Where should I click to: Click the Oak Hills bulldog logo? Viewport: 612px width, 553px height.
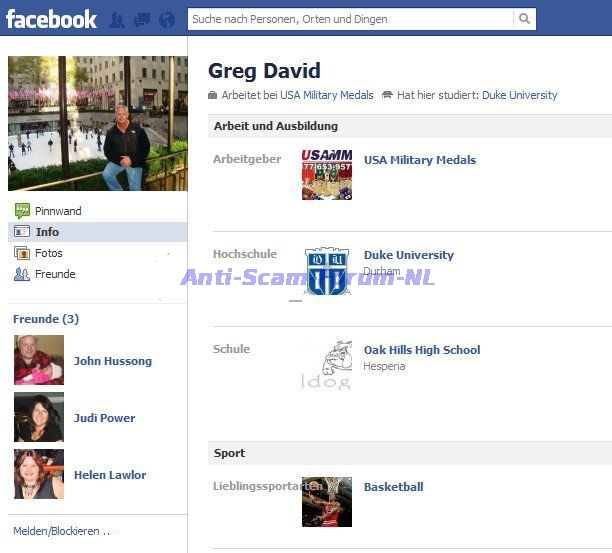327,365
